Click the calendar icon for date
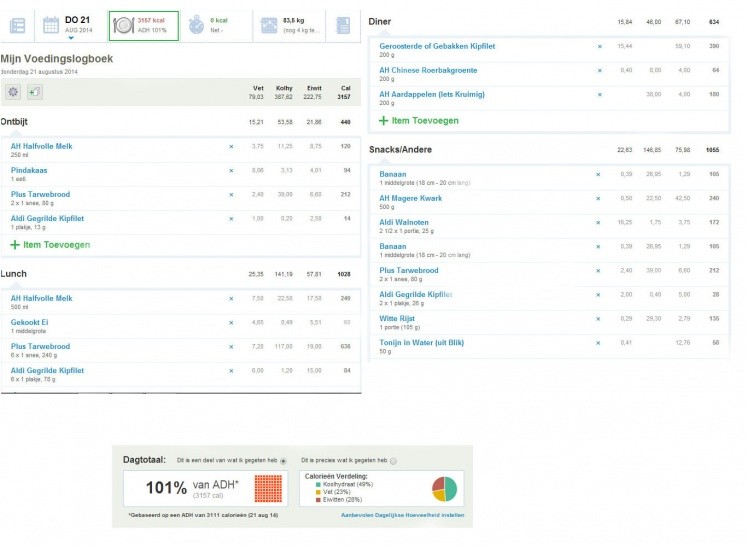Screen dimensions: 747x547 coord(51,25)
